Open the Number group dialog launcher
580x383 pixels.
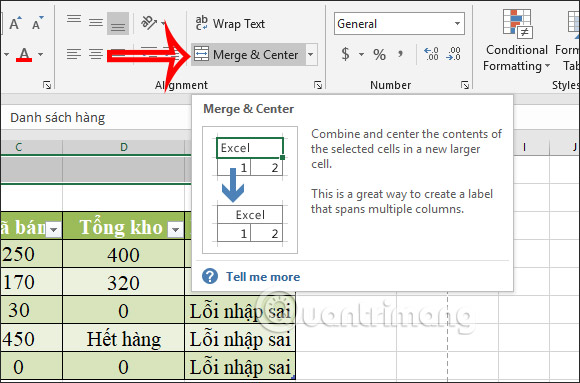pos(465,85)
